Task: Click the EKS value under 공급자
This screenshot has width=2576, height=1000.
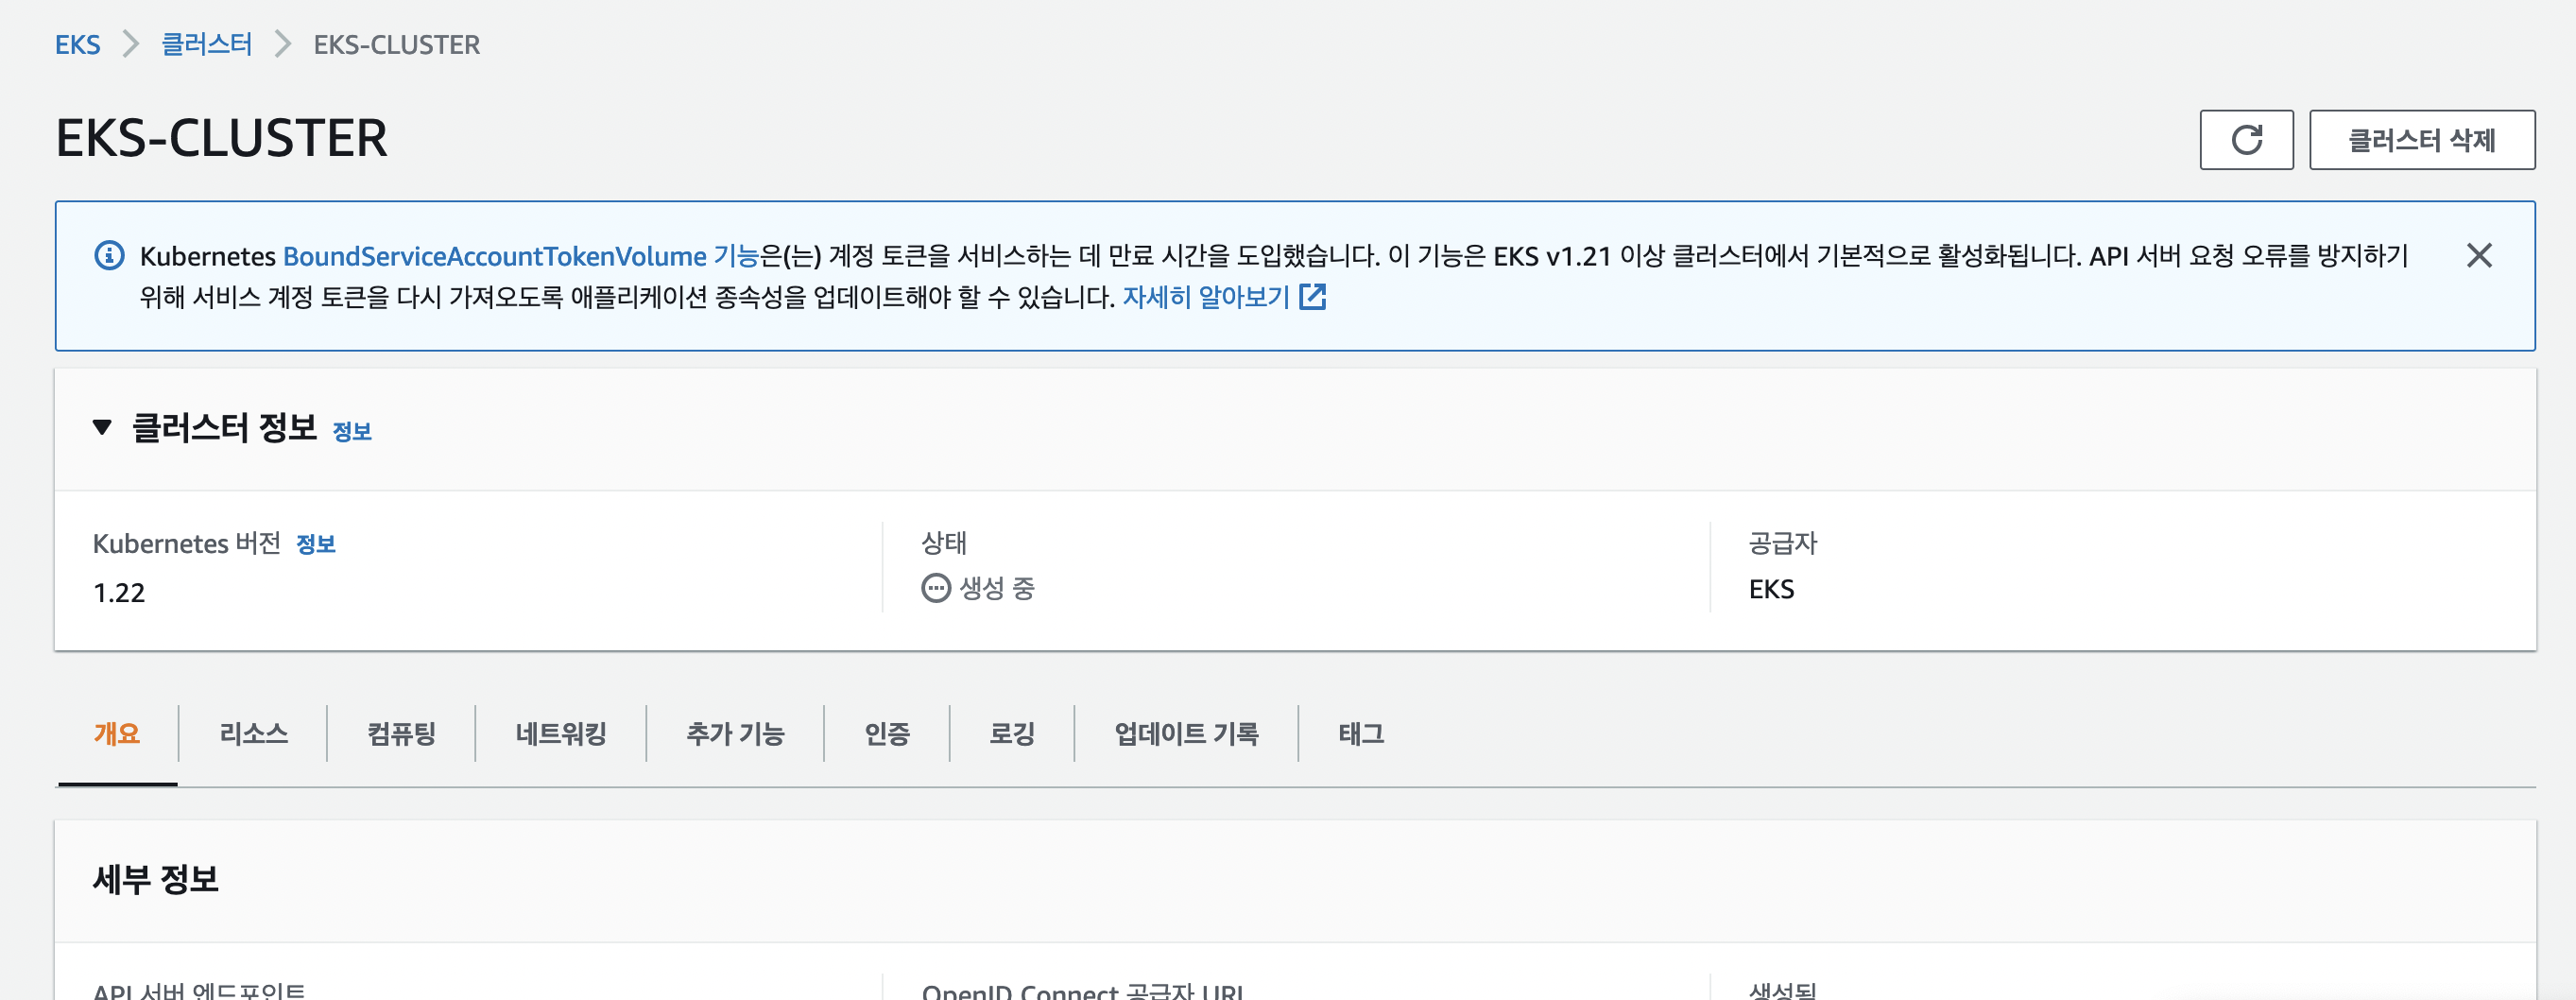Action: point(1771,589)
